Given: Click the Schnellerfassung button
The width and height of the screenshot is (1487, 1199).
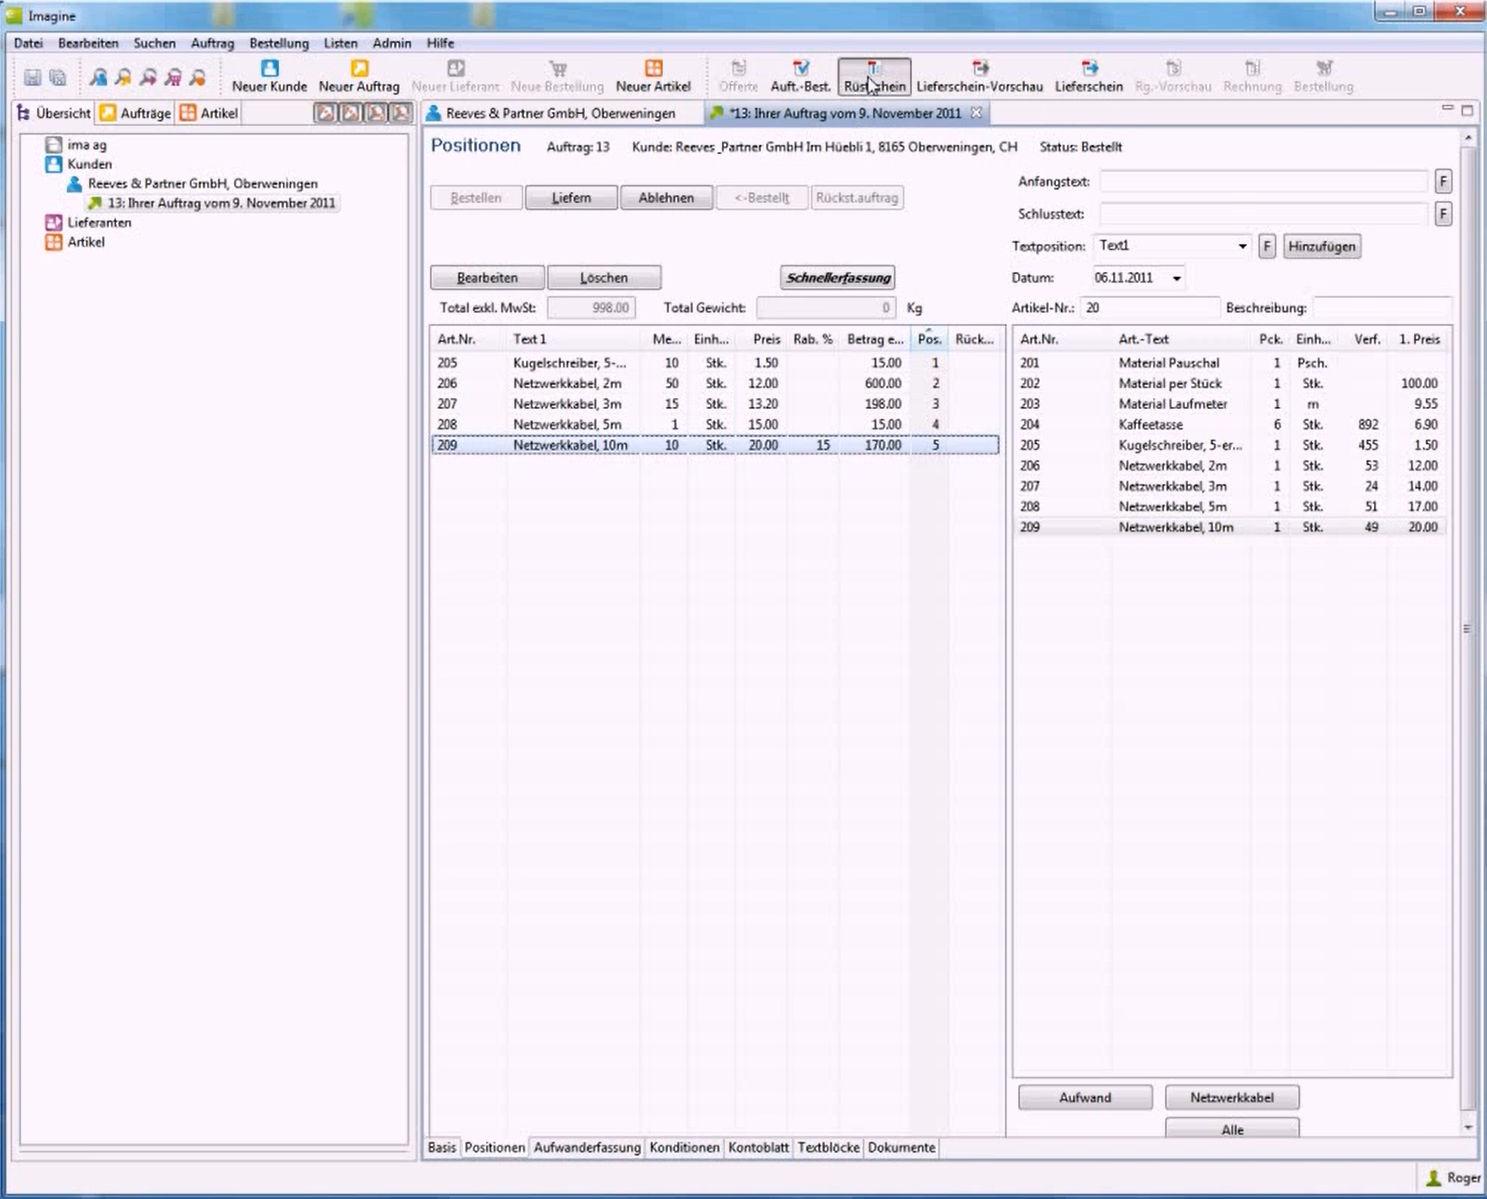Looking at the screenshot, I should [838, 278].
